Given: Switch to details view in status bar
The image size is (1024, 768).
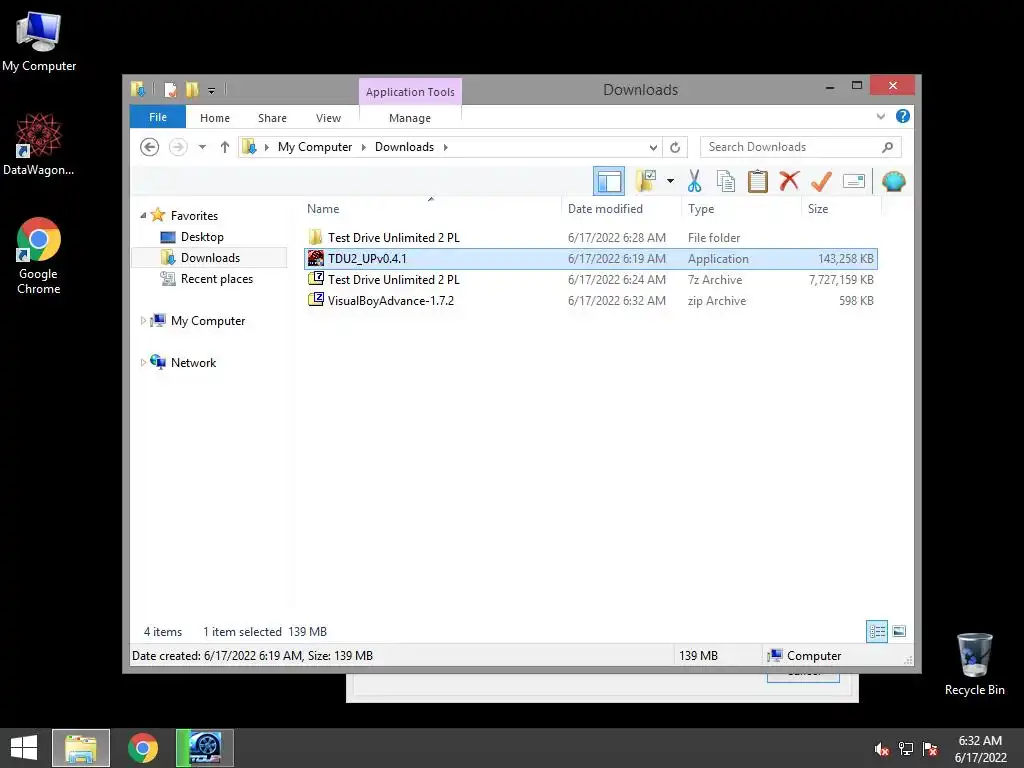Looking at the screenshot, I should (x=876, y=631).
